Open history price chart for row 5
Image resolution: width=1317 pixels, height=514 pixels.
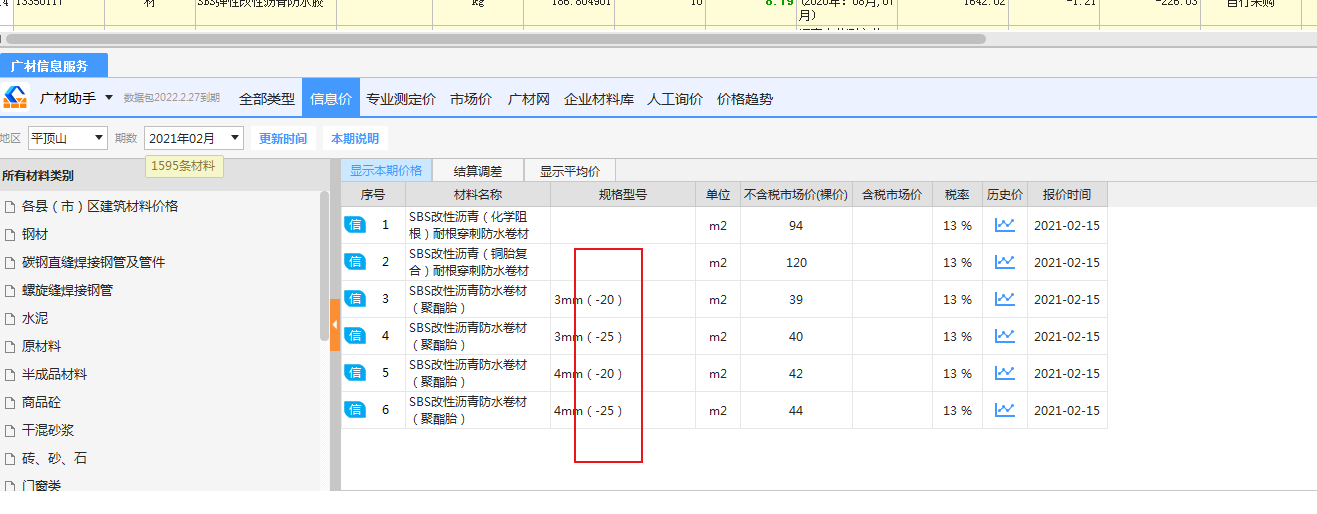click(1004, 373)
